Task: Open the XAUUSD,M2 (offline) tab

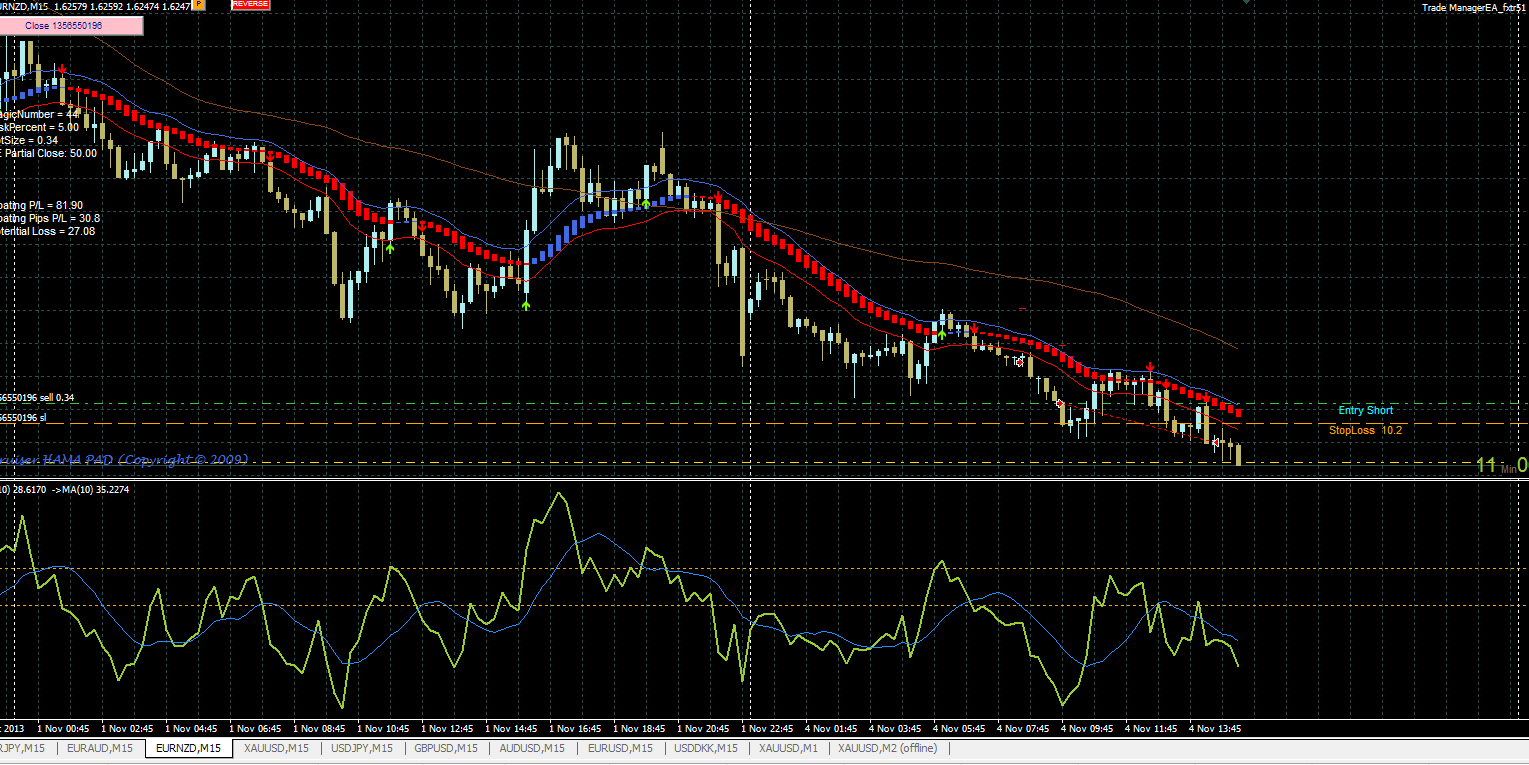Action: [x=888, y=748]
